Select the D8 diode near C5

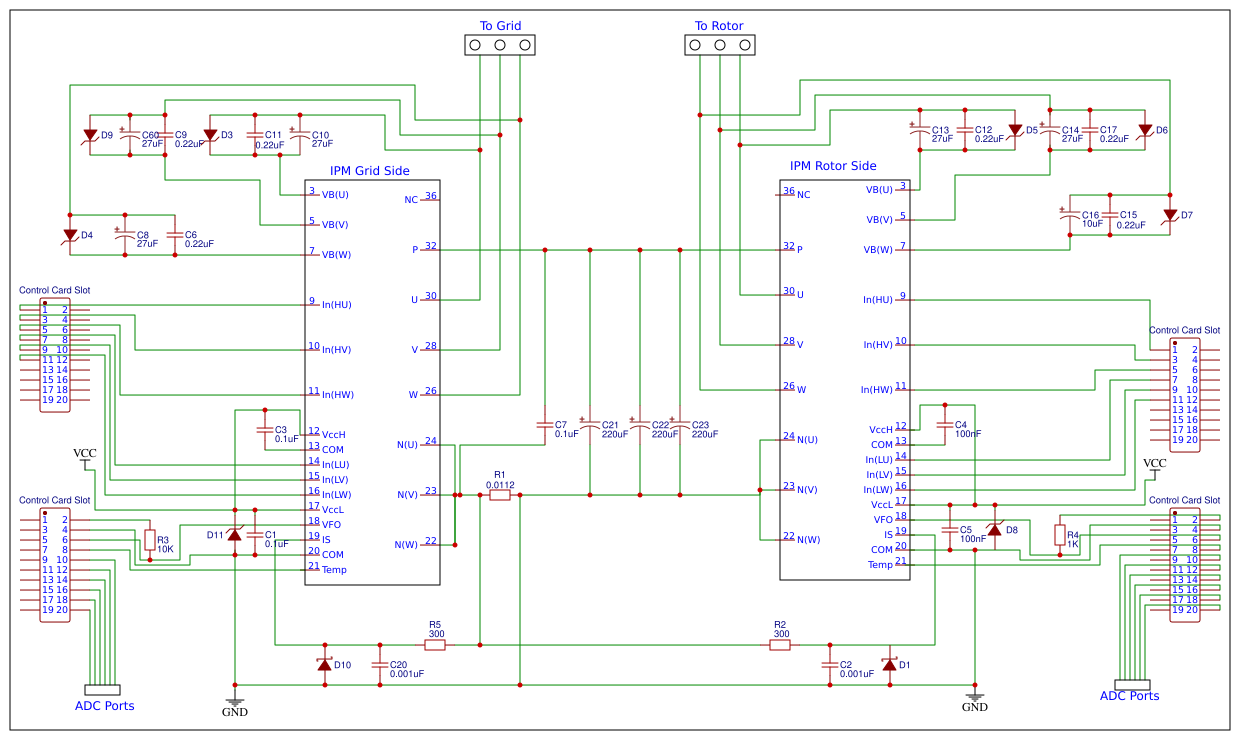[x=997, y=530]
